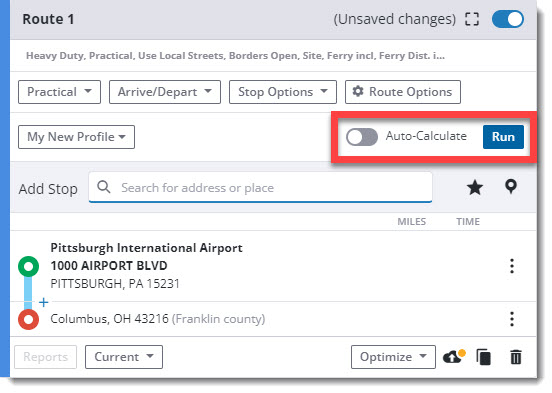552x393 pixels.
Task: Enable the Auto-Calculate toggle
Action: [x=362, y=137]
